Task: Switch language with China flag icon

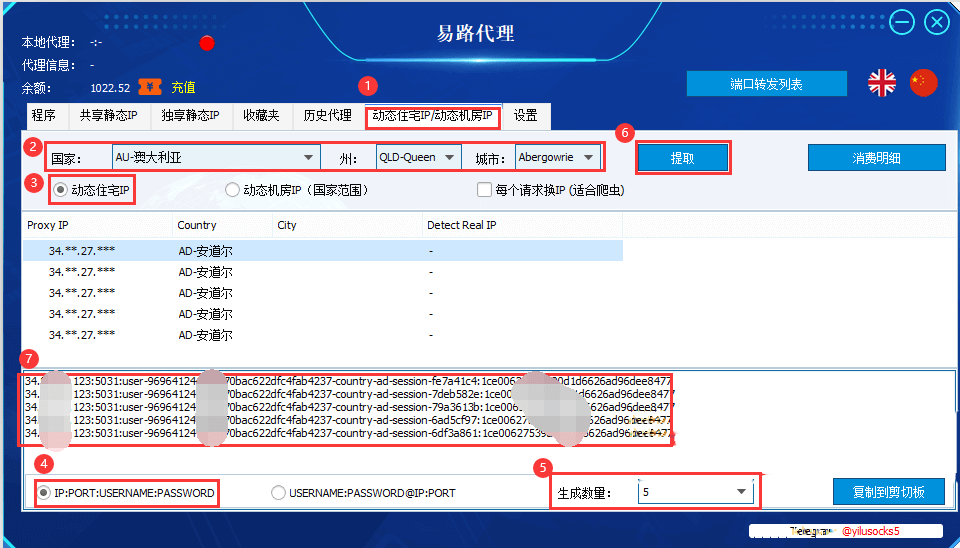Action: coord(923,83)
